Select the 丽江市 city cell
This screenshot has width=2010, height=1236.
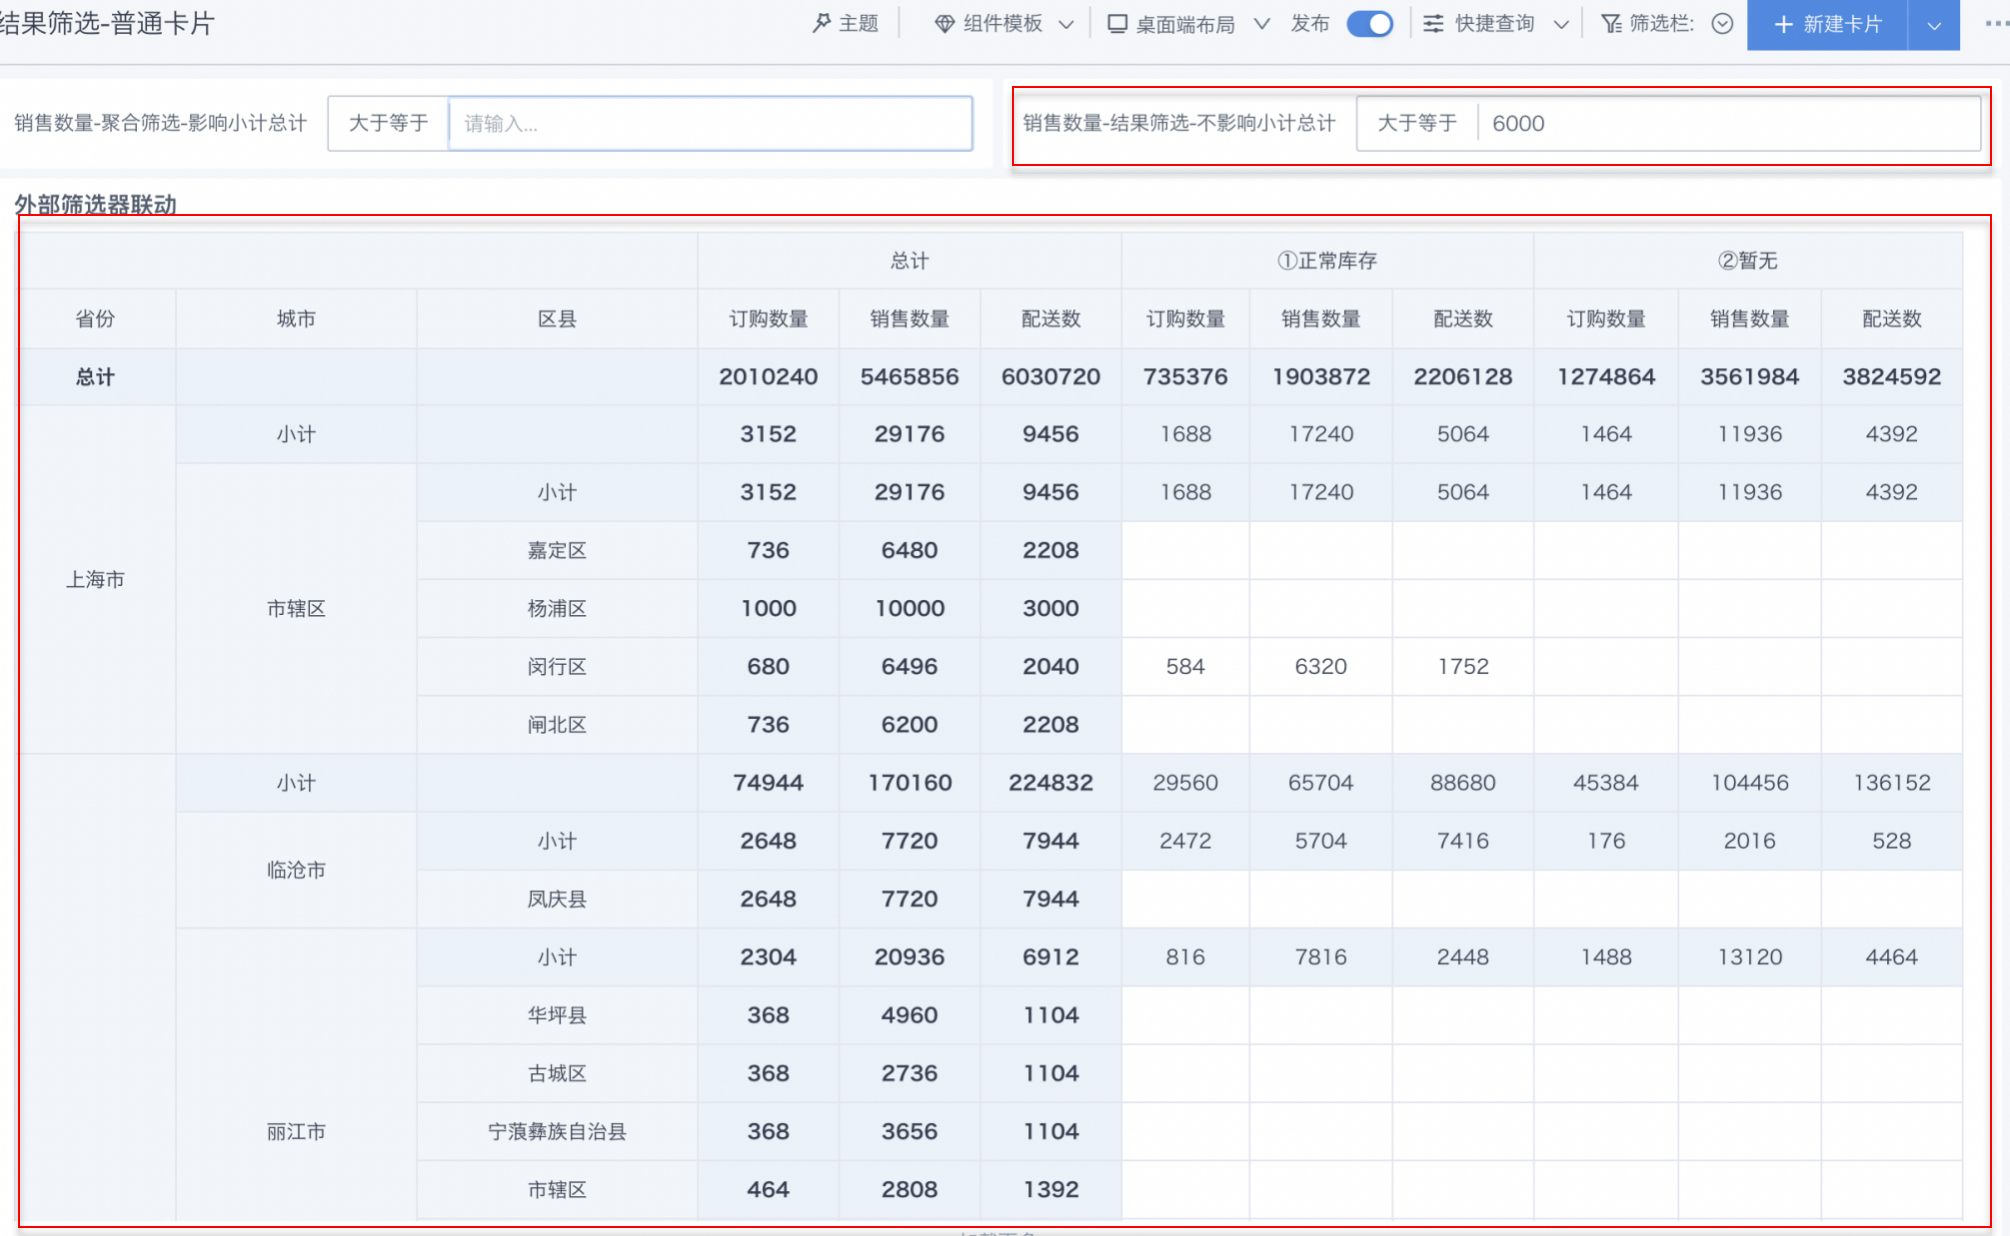pyautogui.click(x=296, y=1132)
